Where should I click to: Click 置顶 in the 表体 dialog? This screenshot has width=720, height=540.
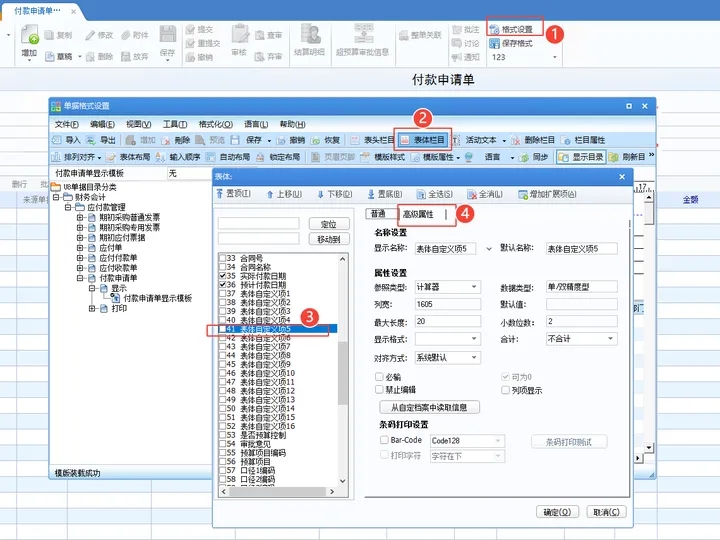233,194
